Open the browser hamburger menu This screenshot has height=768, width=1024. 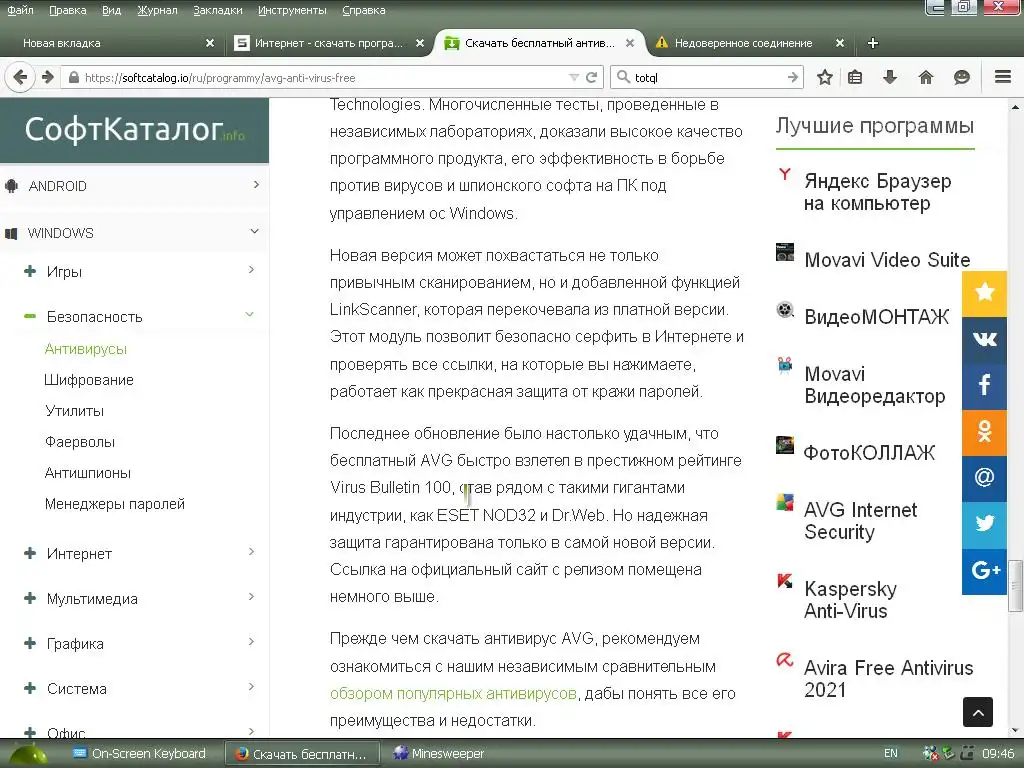1003,77
